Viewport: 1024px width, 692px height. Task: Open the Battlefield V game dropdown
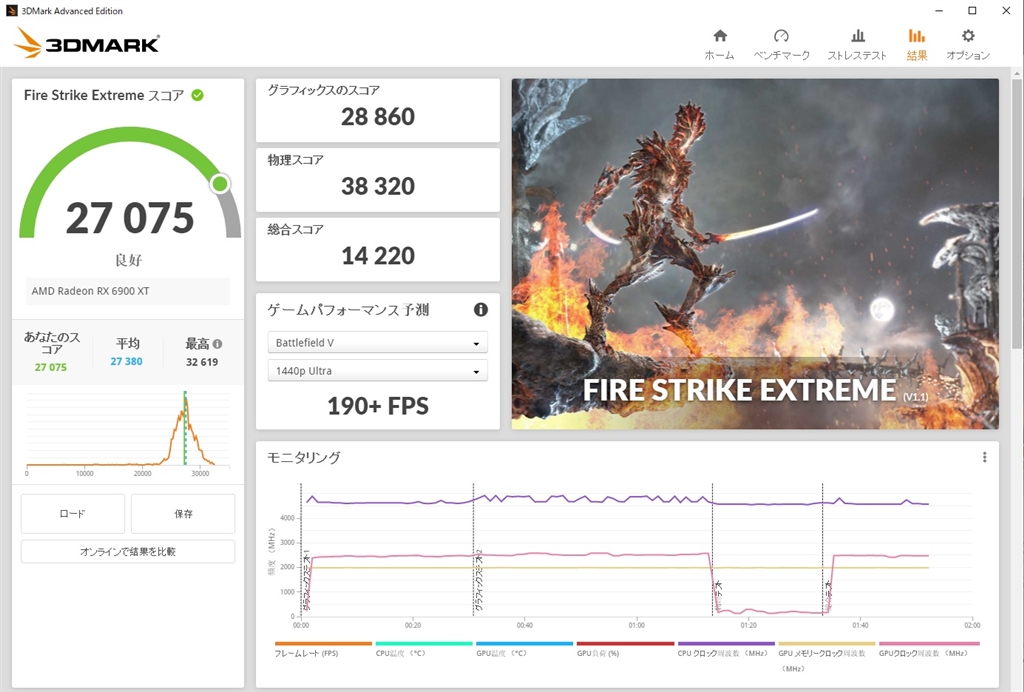[377, 342]
